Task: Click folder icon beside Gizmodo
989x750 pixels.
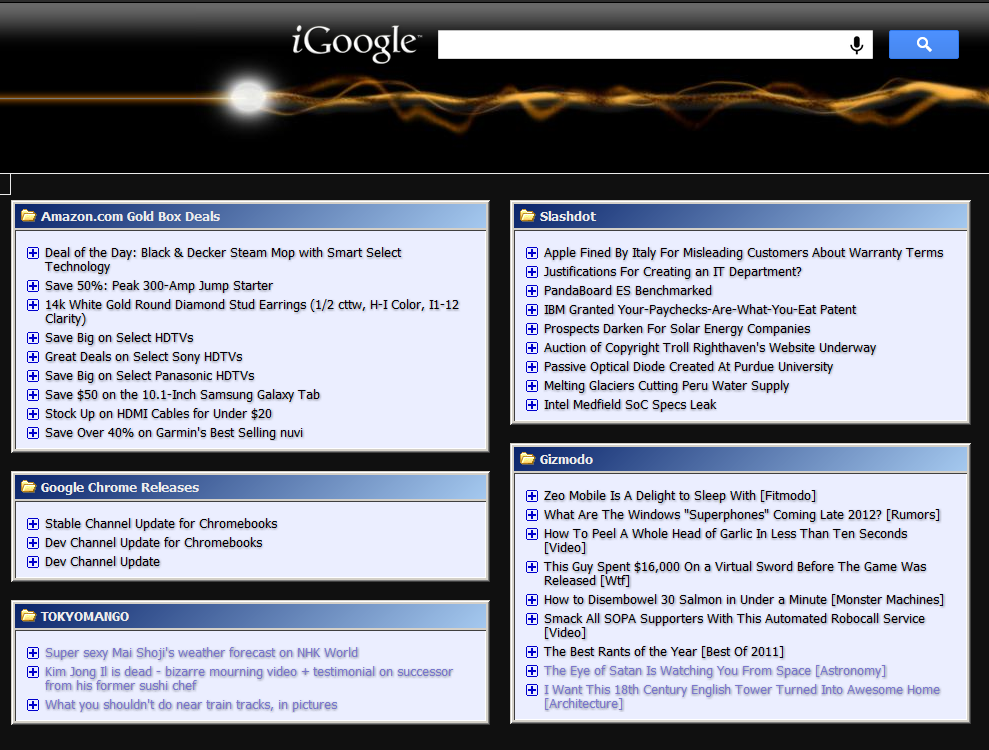Action: [527, 459]
